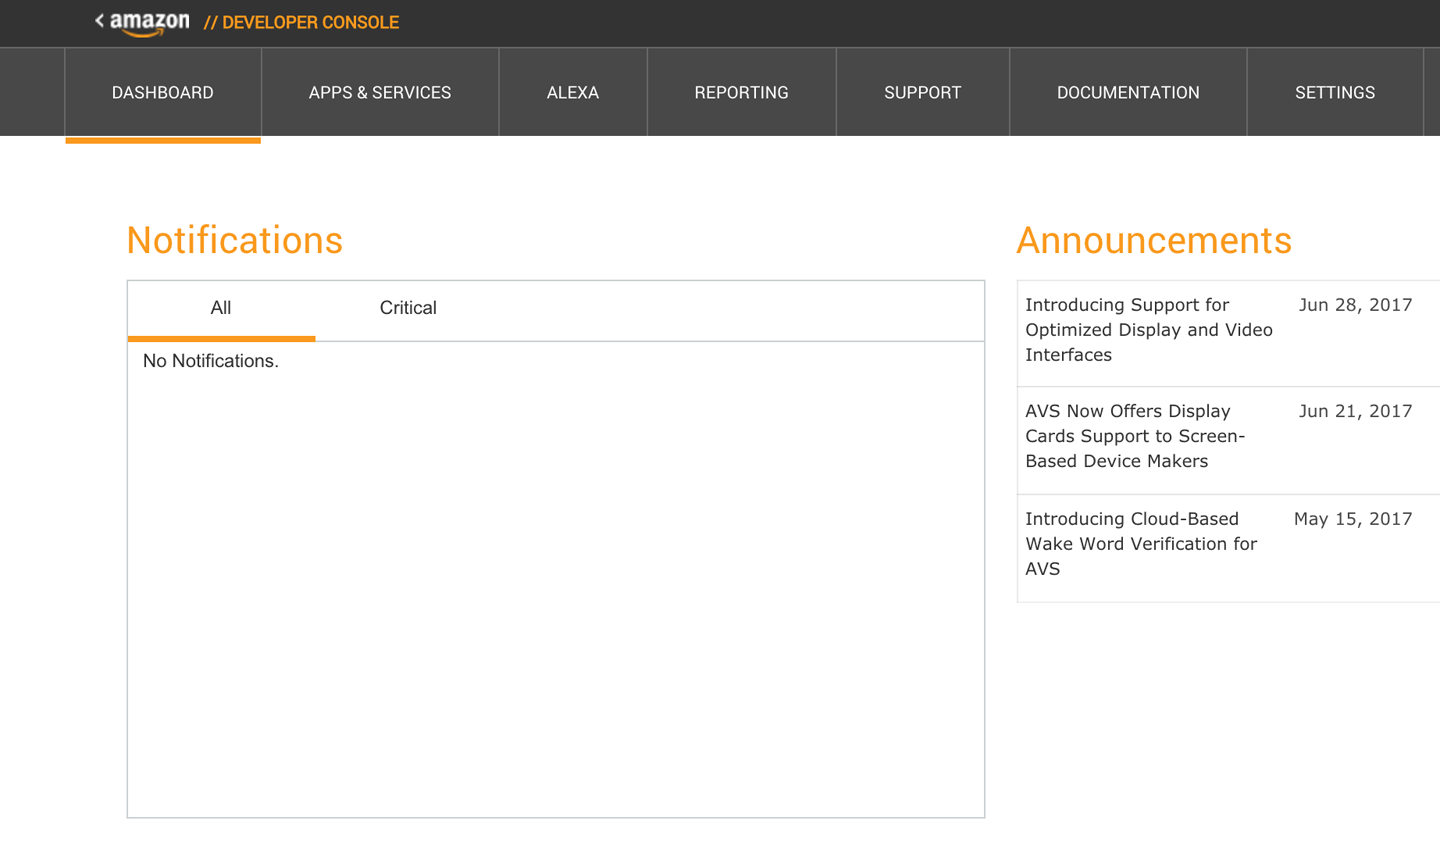Click the Amazon logo in header
The width and height of the screenshot is (1440, 867).
[149, 23]
